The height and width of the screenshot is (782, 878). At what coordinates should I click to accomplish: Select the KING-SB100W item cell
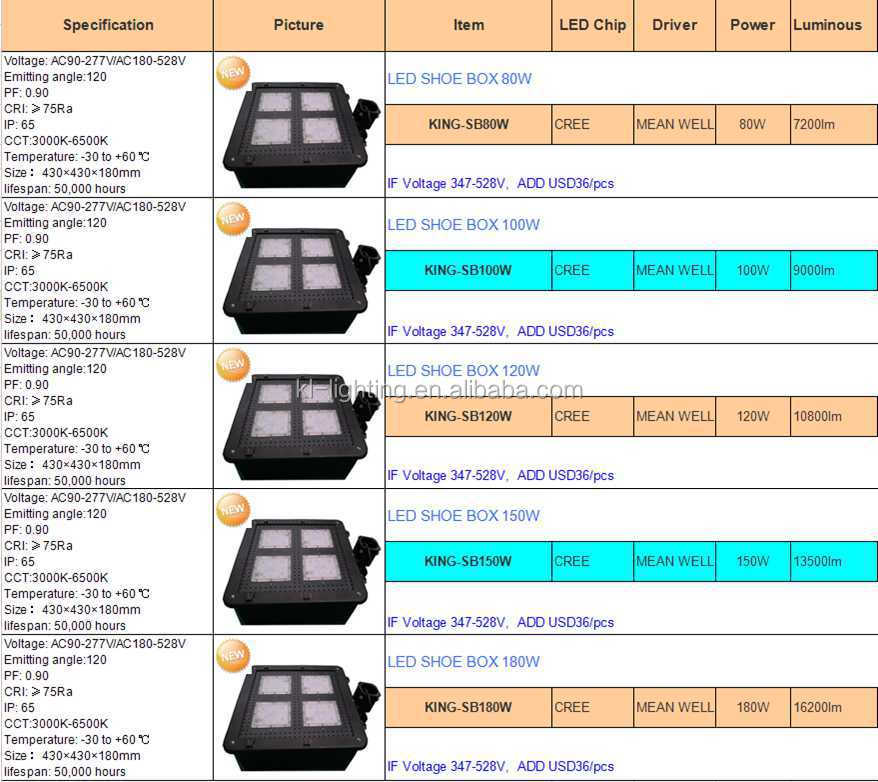(x=469, y=270)
